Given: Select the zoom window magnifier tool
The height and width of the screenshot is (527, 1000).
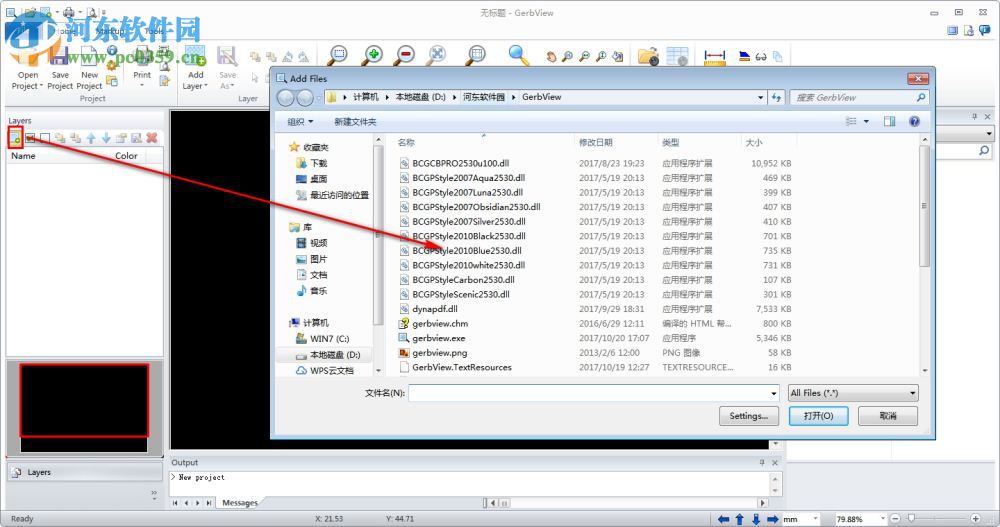Looking at the screenshot, I should tap(338, 56).
